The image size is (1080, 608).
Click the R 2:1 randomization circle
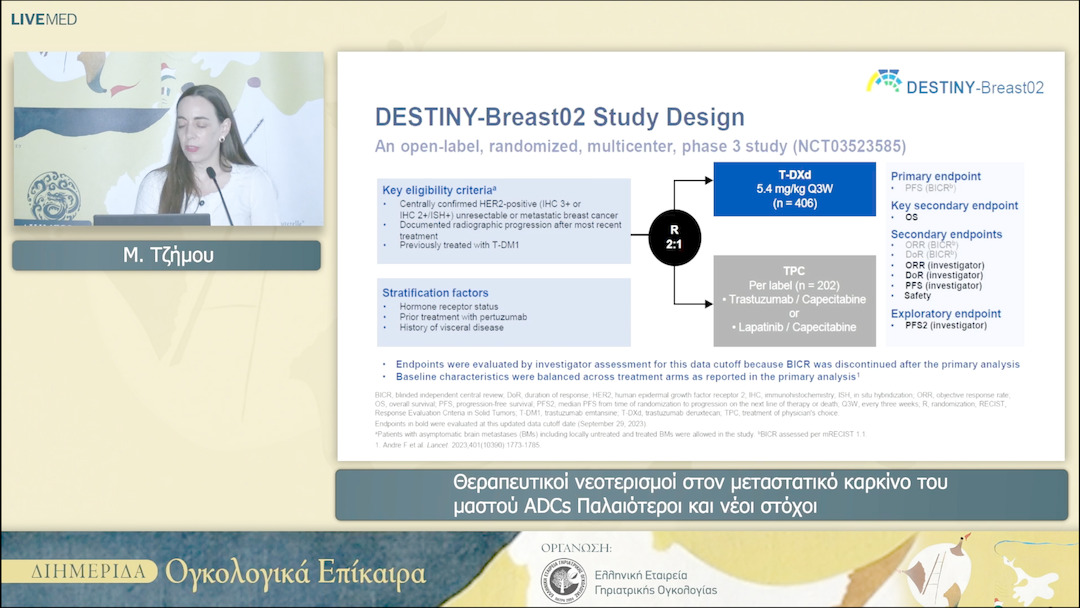(673, 238)
